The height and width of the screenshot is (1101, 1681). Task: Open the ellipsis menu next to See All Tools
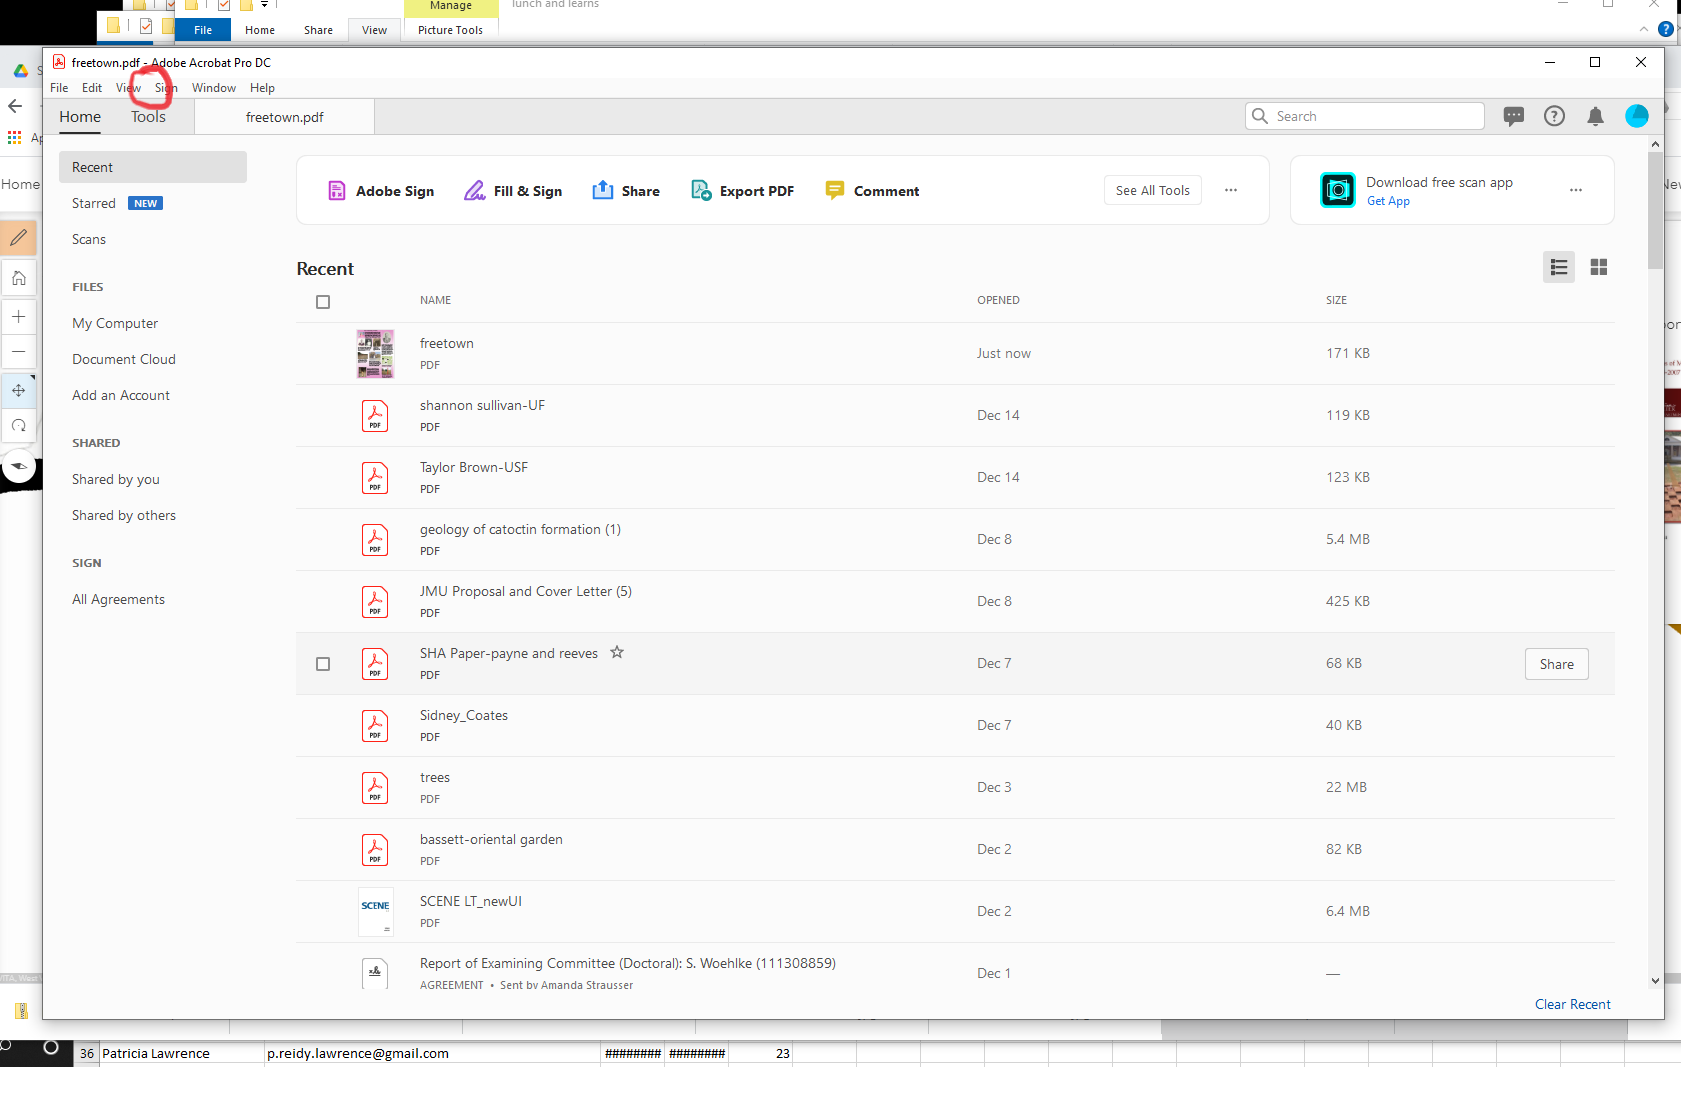[x=1231, y=189]
